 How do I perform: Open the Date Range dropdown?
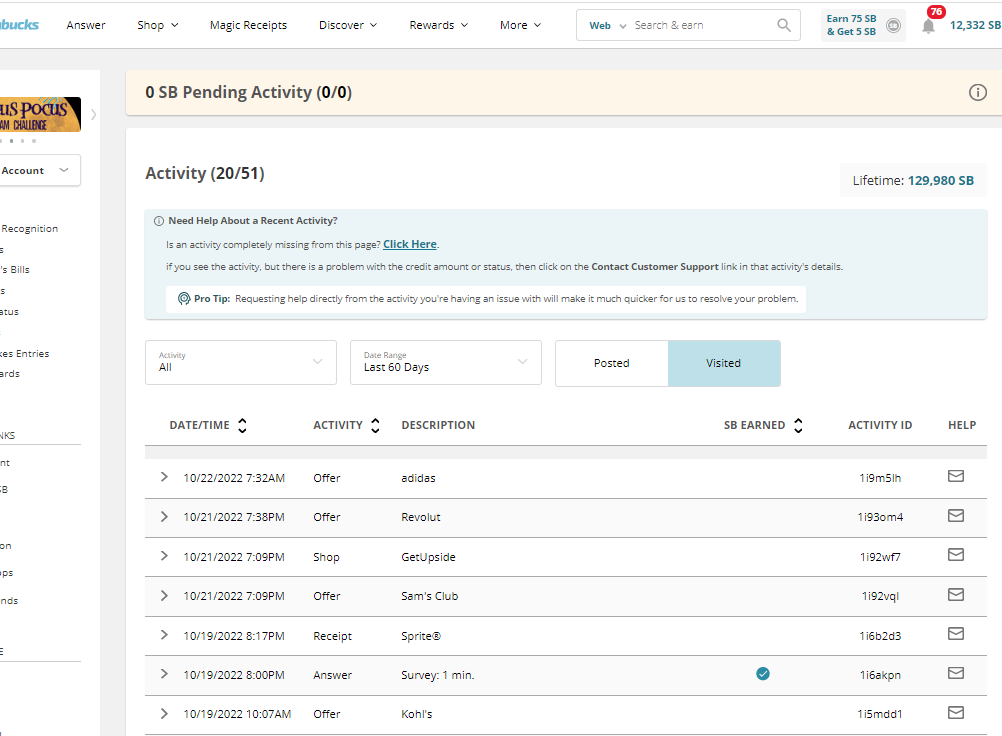[x=445, y=362]
